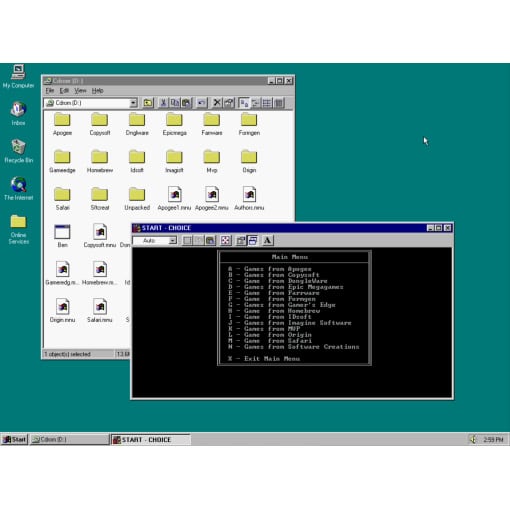Click the Start button on the taskbar
Screen dimensions: 510x510
click(14, 439)
